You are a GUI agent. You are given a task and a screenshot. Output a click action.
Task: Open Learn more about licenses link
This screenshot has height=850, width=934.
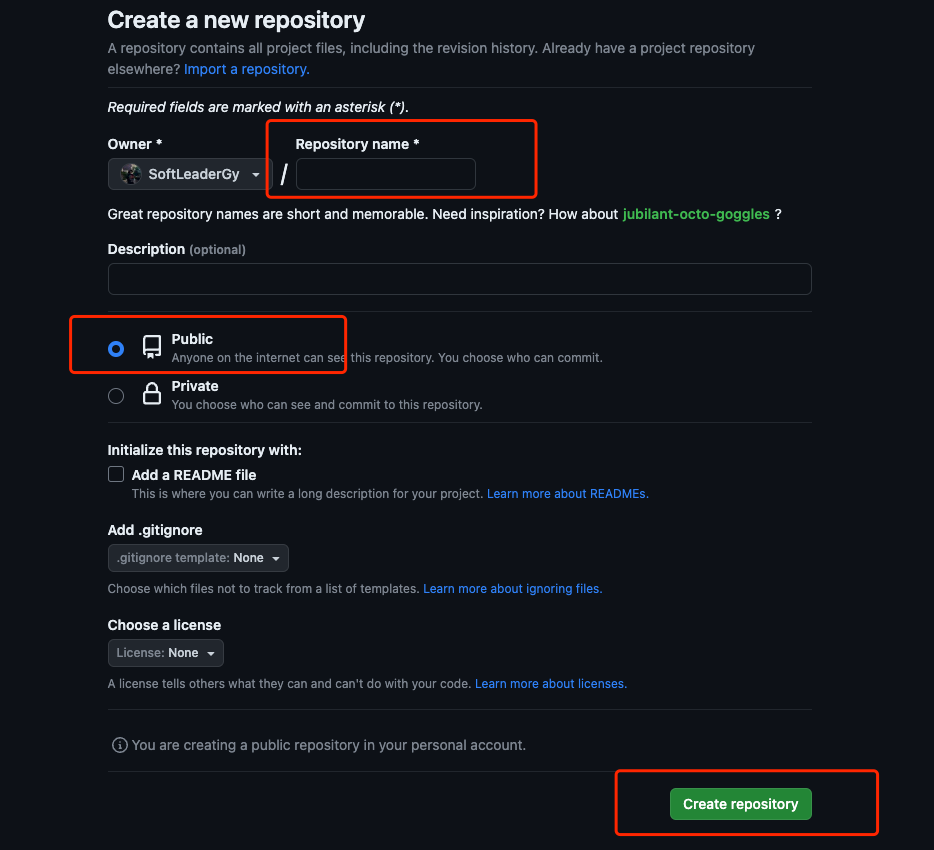pyautogui.click(x=550, y=684)
